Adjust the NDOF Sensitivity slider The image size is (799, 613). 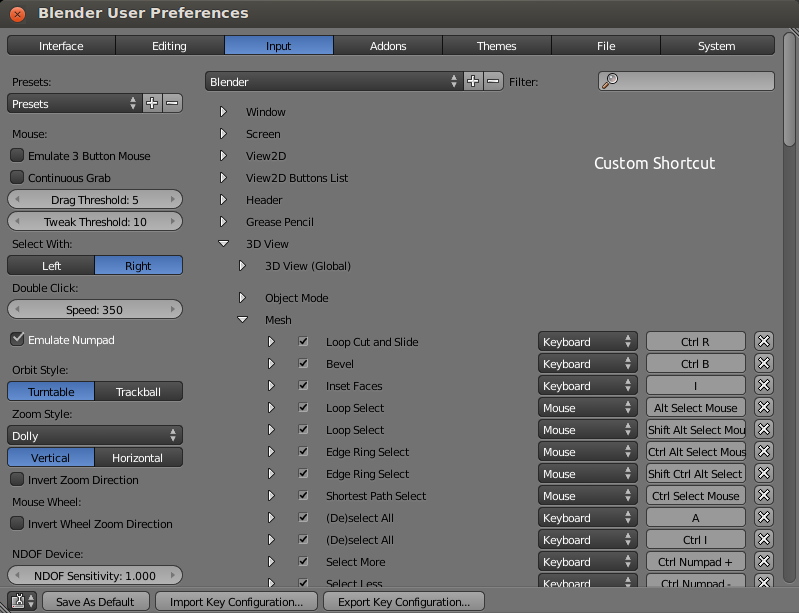(95, 575)
